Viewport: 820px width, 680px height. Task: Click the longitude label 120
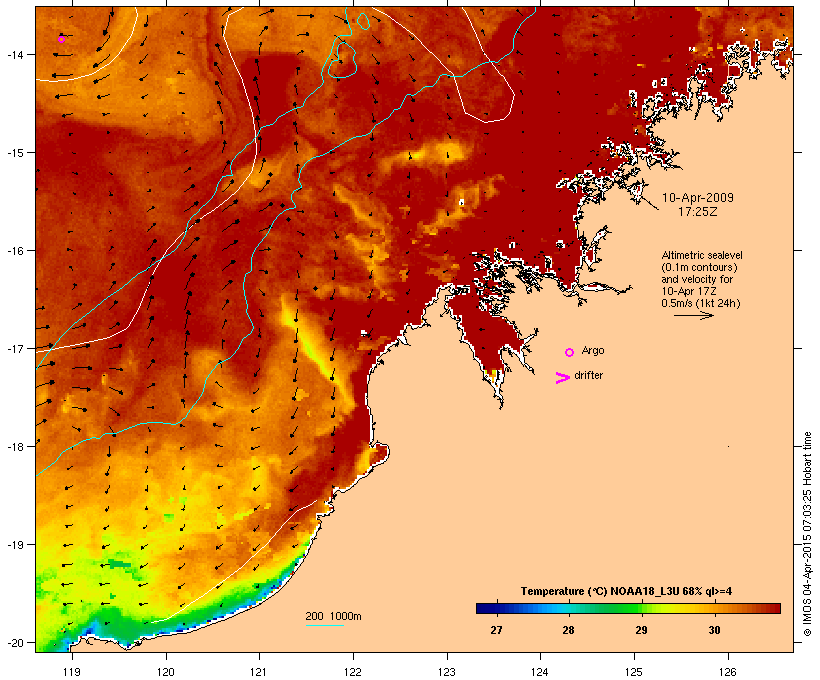click(x=166, y=672)
